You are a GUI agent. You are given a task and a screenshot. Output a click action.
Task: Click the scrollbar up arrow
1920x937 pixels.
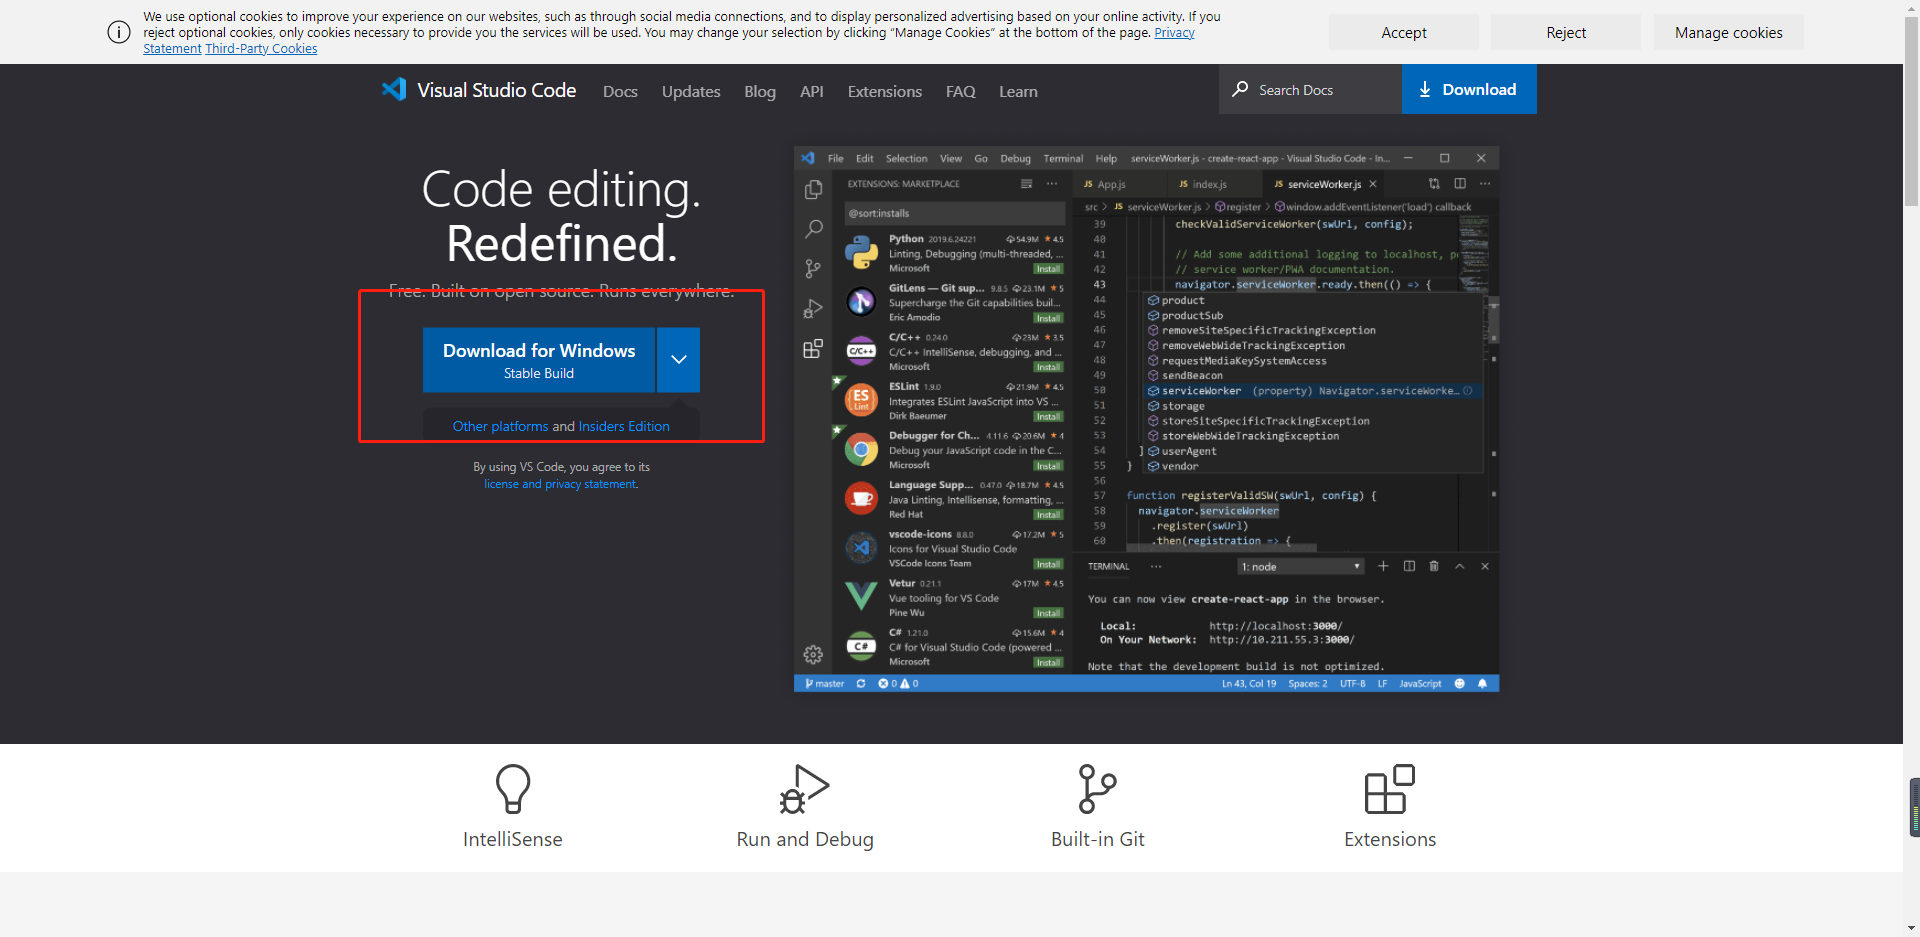(1911, 8)
